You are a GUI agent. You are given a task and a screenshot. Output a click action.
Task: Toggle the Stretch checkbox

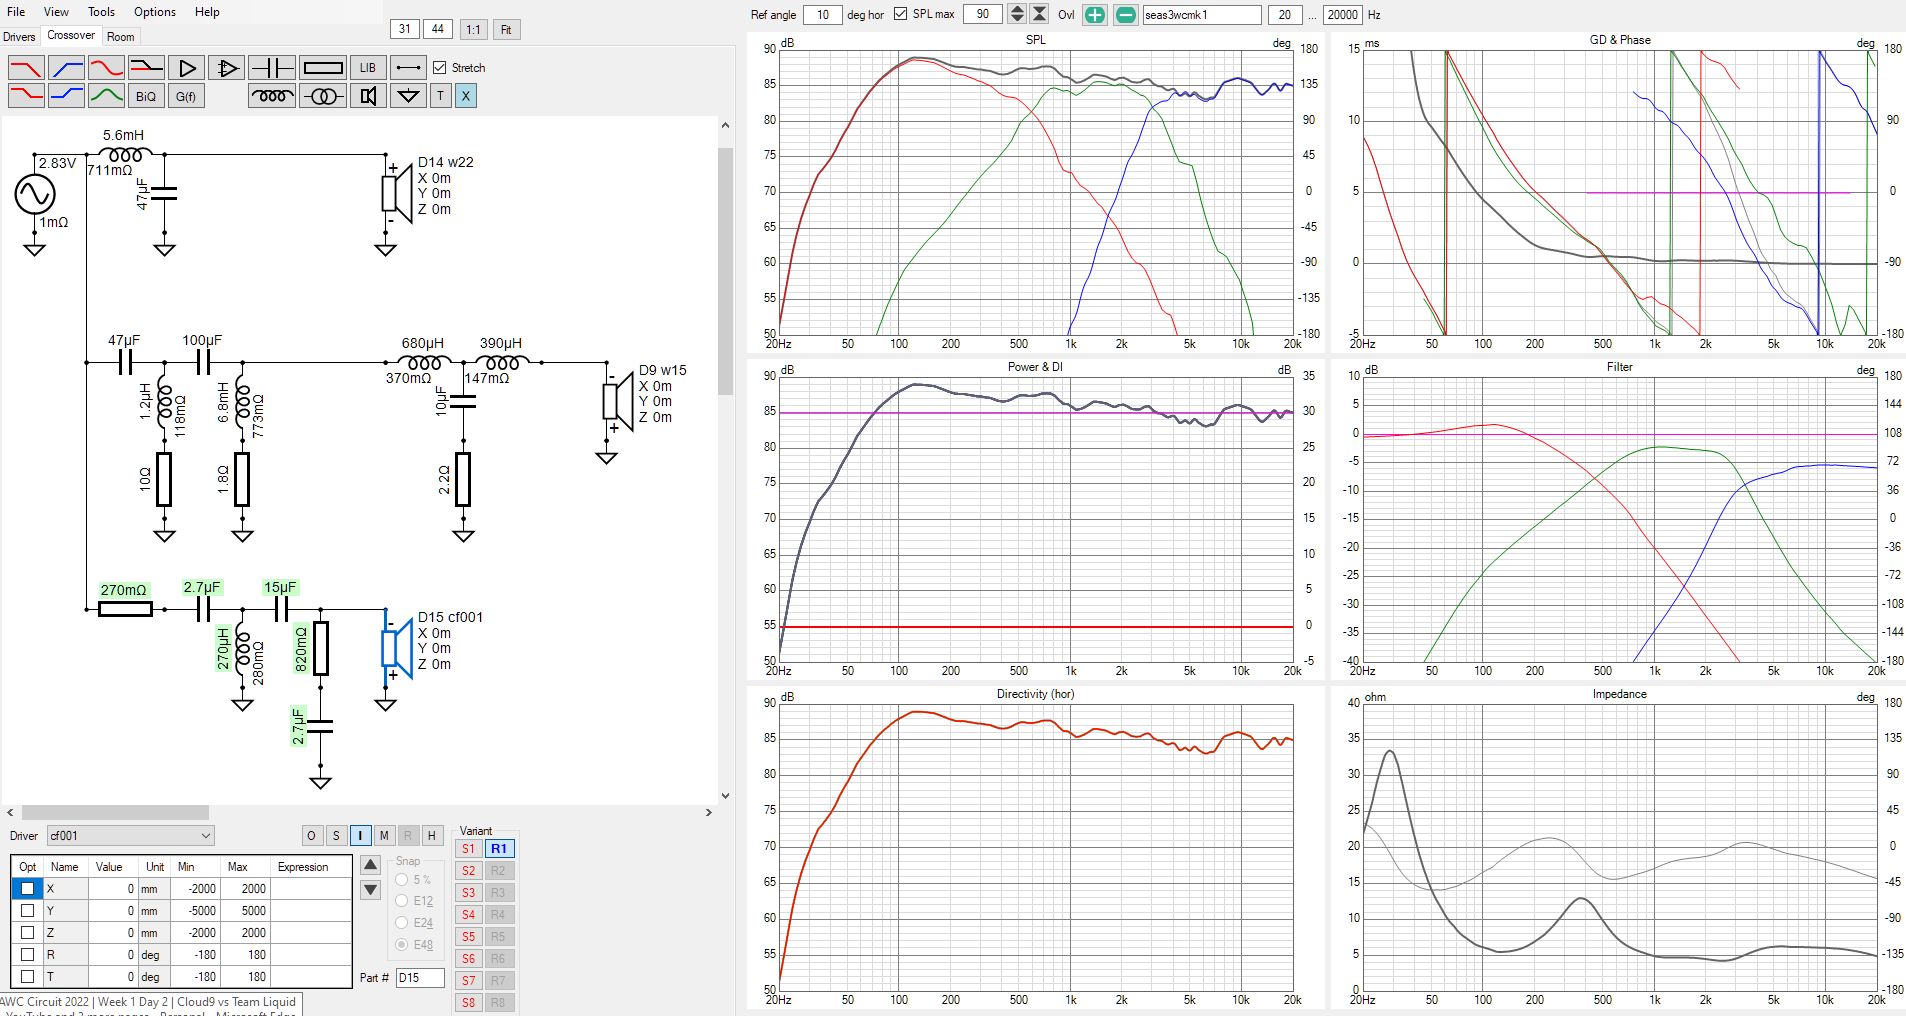pyautogui.click(x=440, y=67)
